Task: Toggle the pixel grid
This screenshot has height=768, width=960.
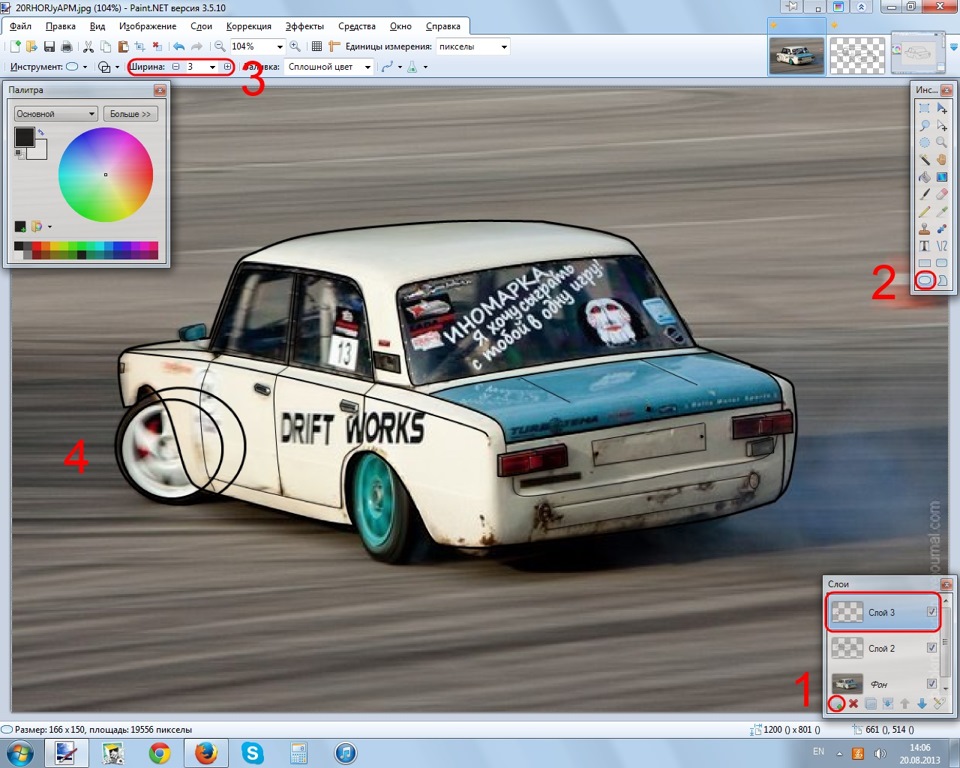Action: click(x=317, y=47)
